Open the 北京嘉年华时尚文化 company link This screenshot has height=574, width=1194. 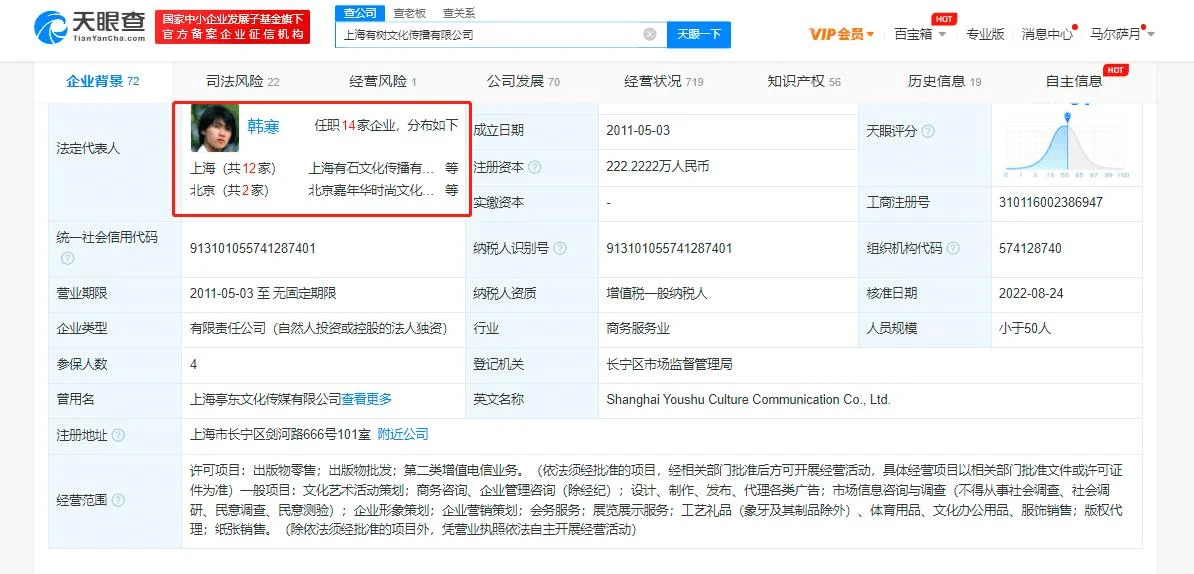[x=372, y=190]
